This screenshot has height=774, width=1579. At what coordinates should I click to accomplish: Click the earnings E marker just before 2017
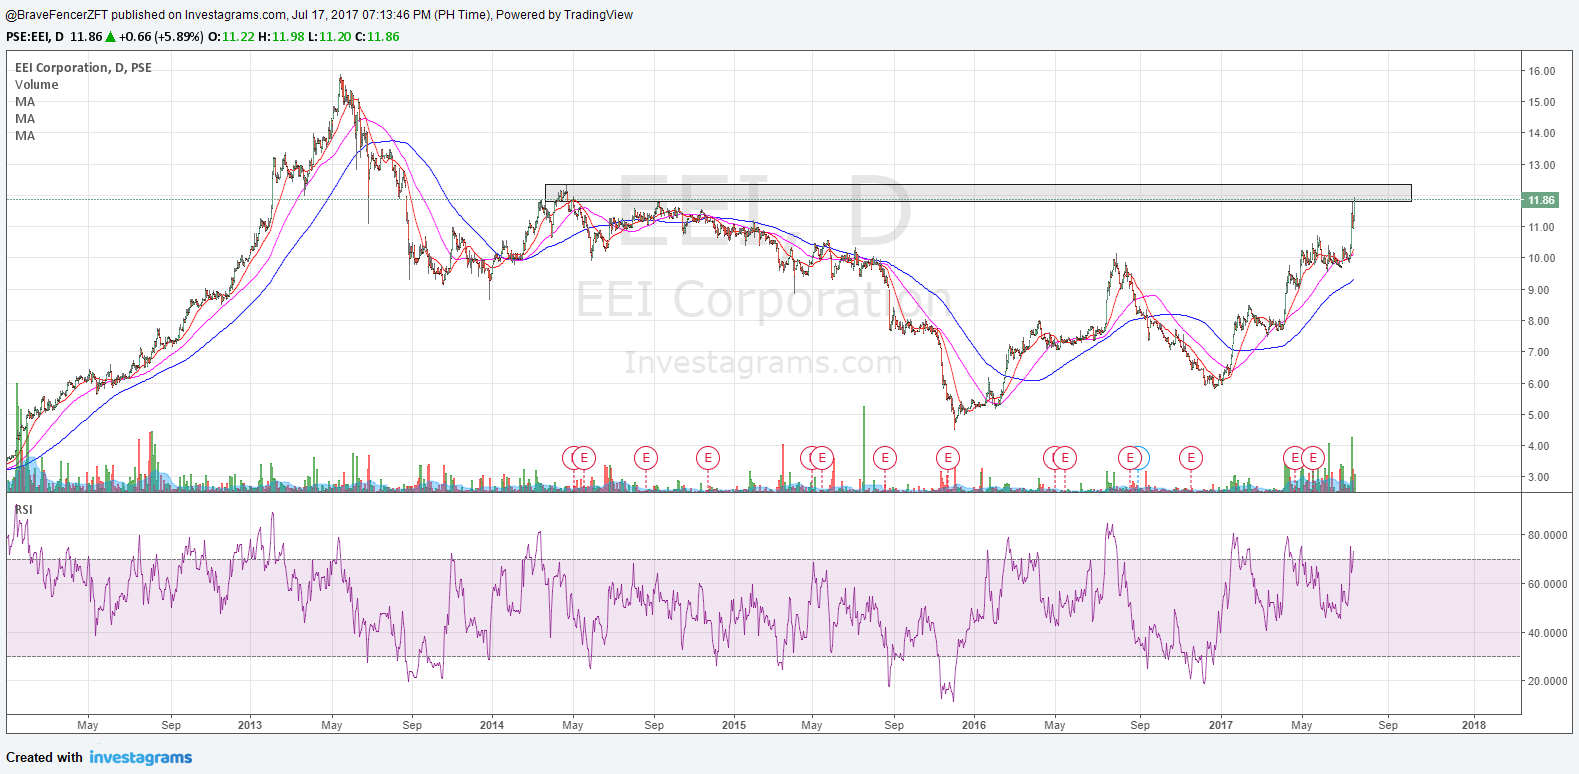click(1191, 458)
